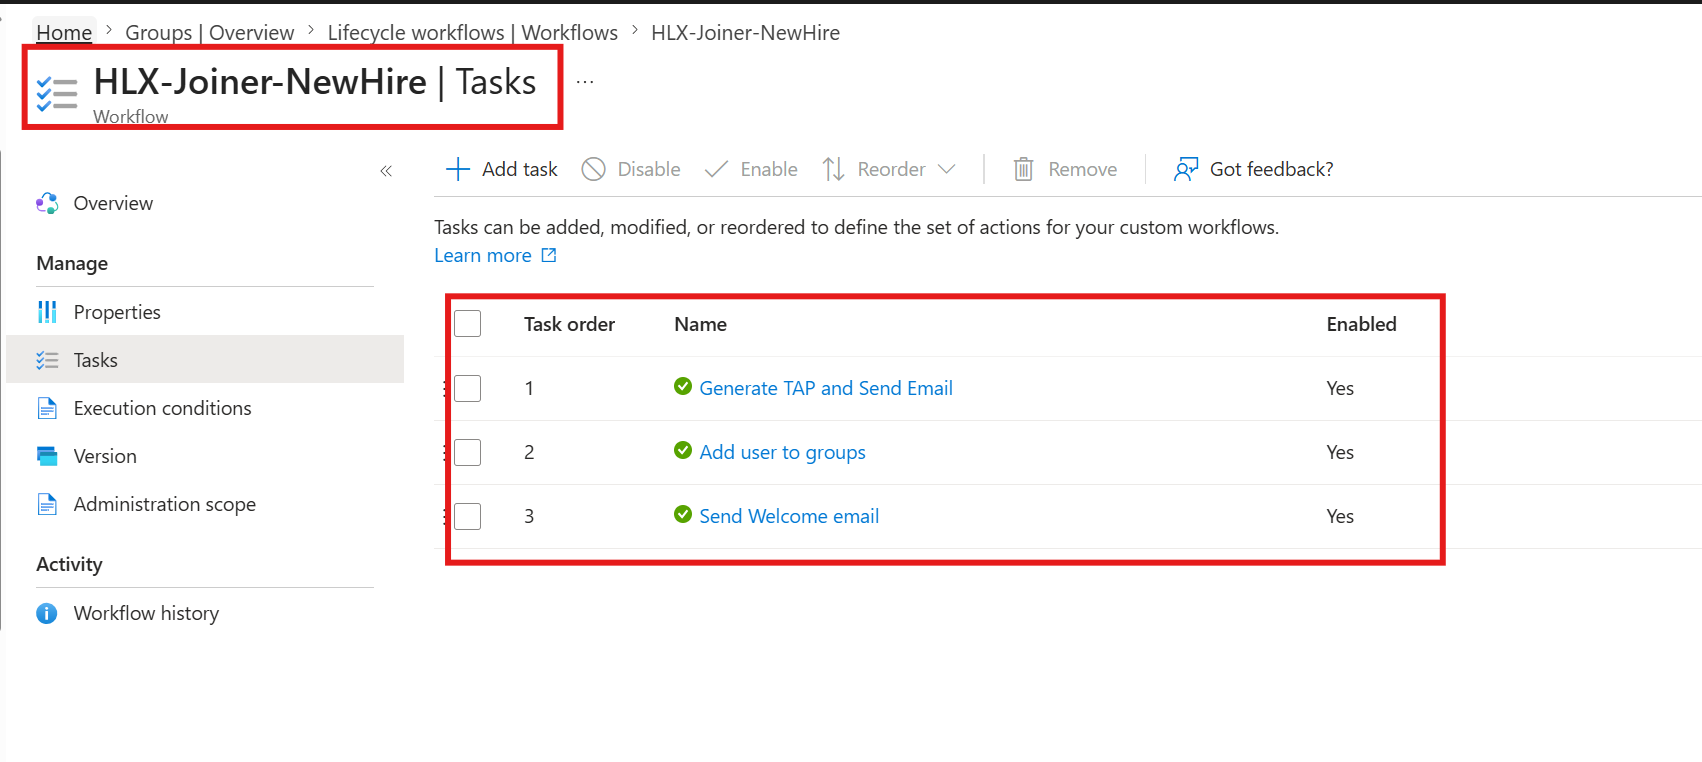Click HLX-Joiner-NewHire breadcrumb
The height and width of the screenshot is (762, 1702).
point(745,32)
